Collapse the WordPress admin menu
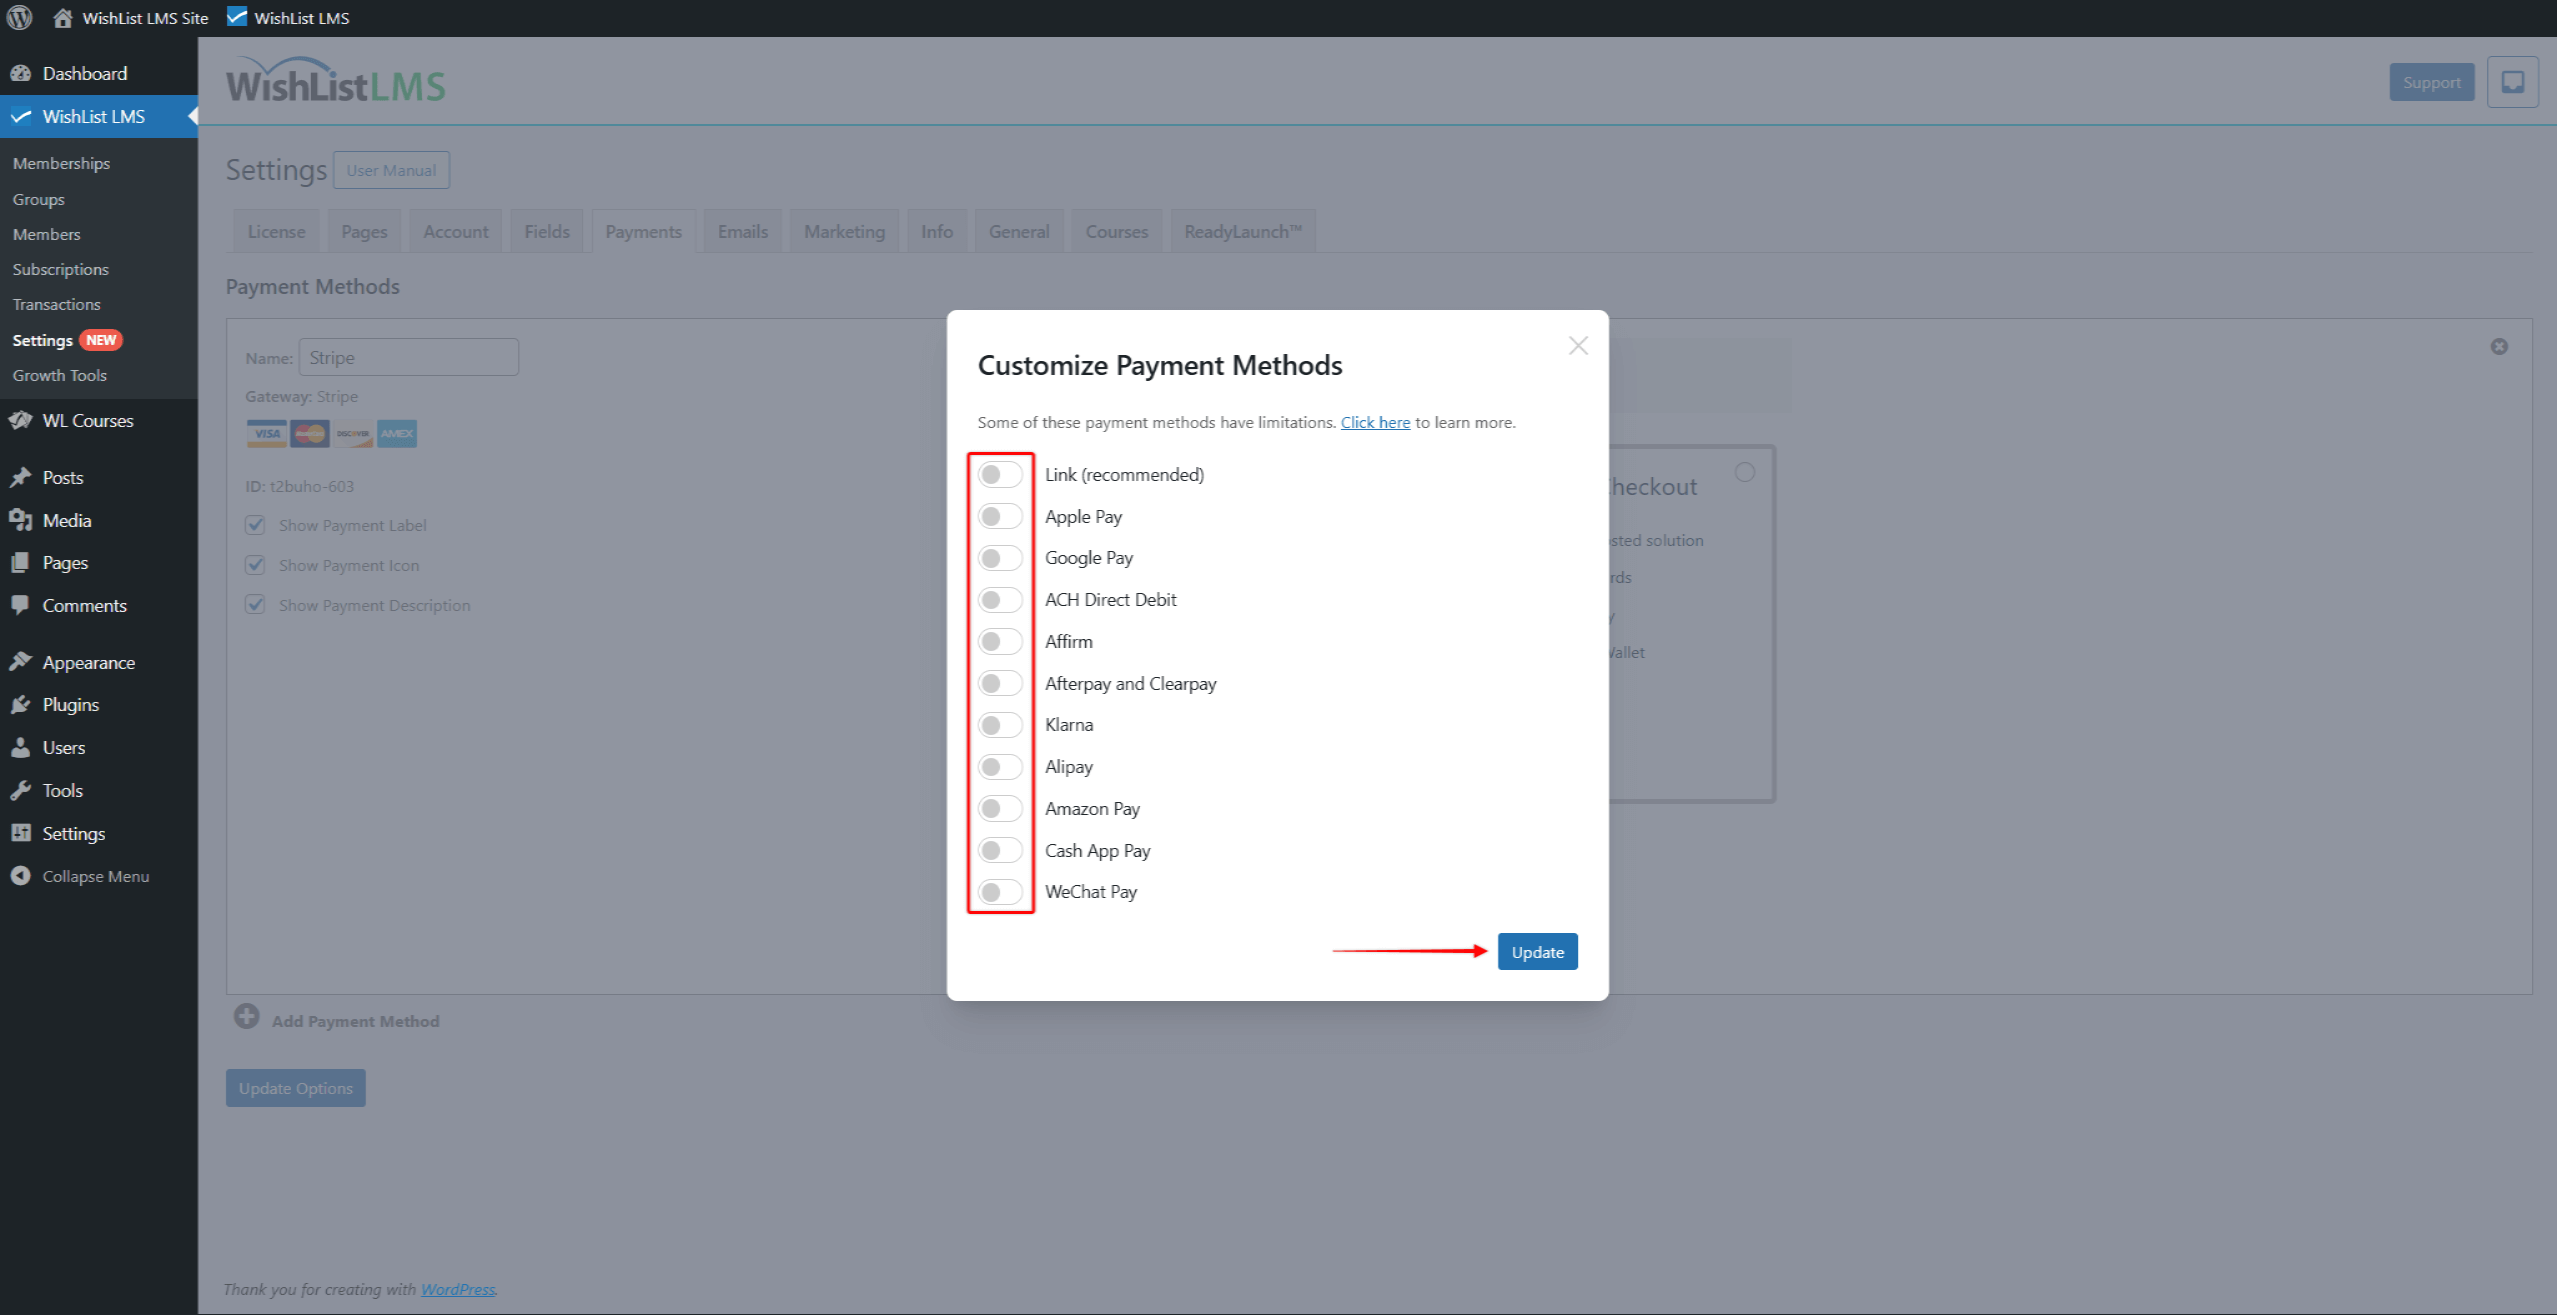2557x1315 pixels. pos(94,875)
